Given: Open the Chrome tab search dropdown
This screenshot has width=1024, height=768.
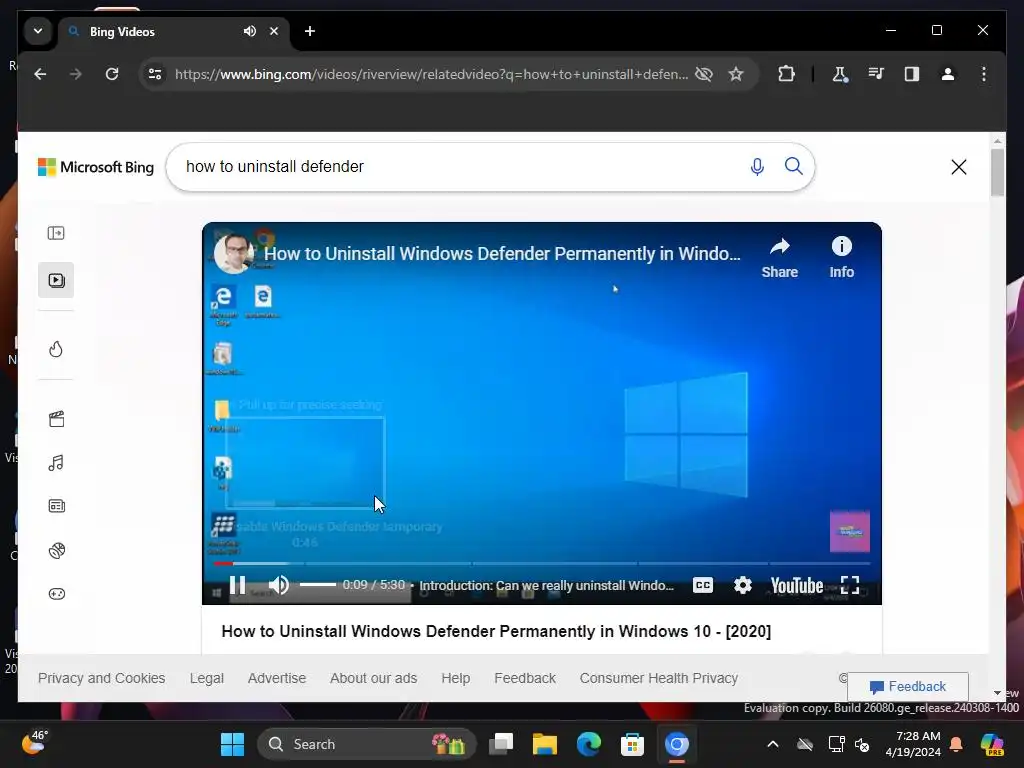Looking at the screenshot, I should [x=38, y=31].
